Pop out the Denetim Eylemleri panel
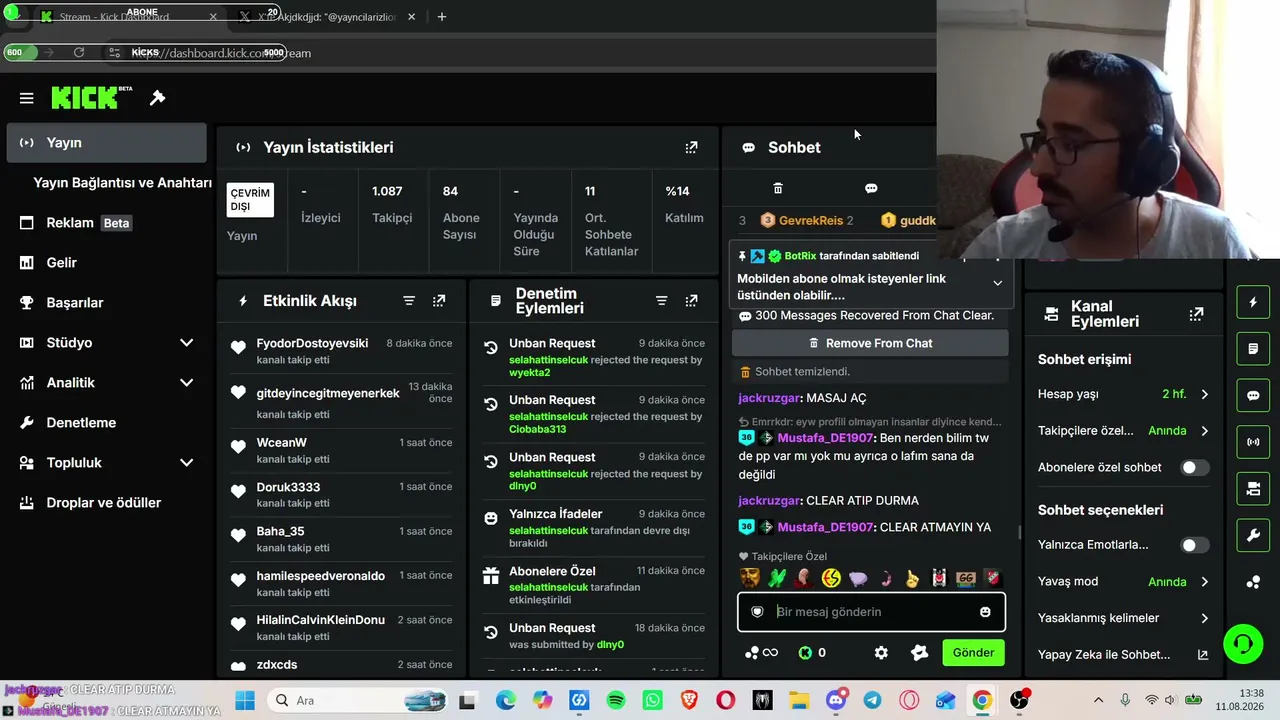This screenshot has height=720, width=1280. (x=691, y=301)
